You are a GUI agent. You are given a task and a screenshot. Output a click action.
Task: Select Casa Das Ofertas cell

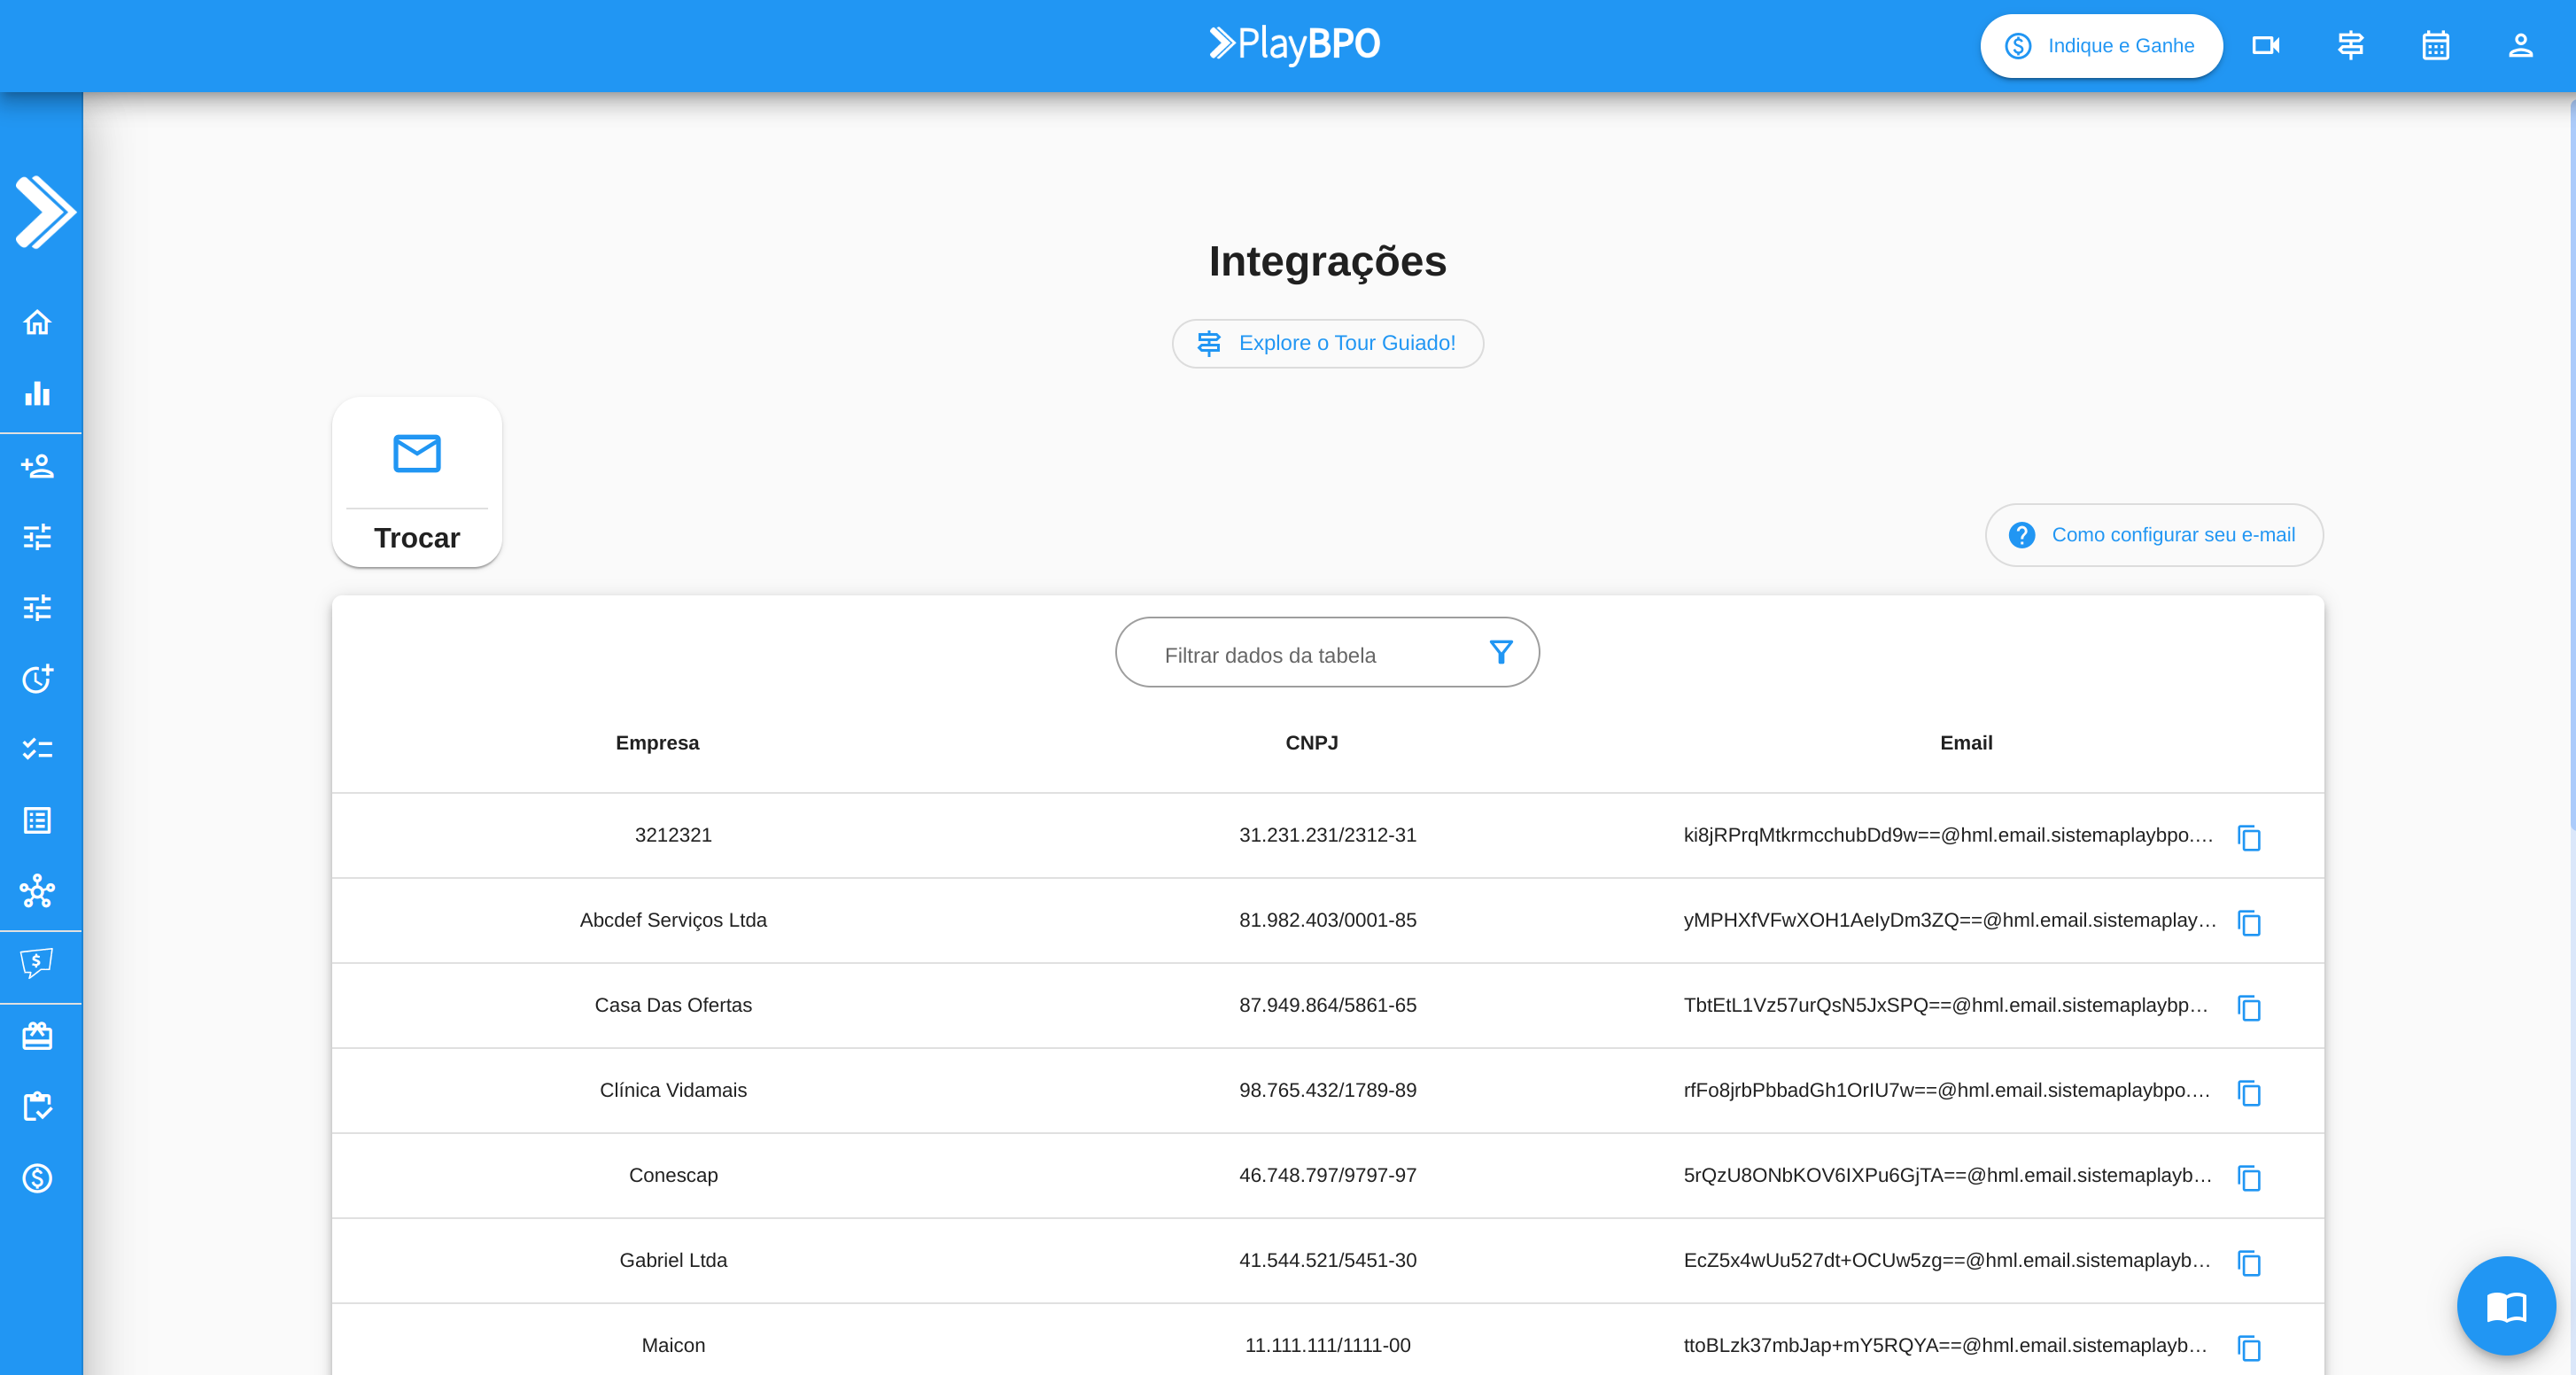673,1005
